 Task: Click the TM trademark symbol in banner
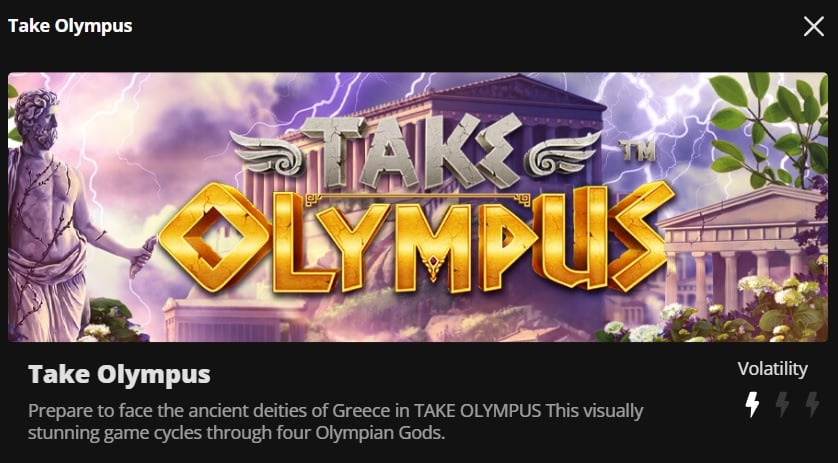[637, 151]
